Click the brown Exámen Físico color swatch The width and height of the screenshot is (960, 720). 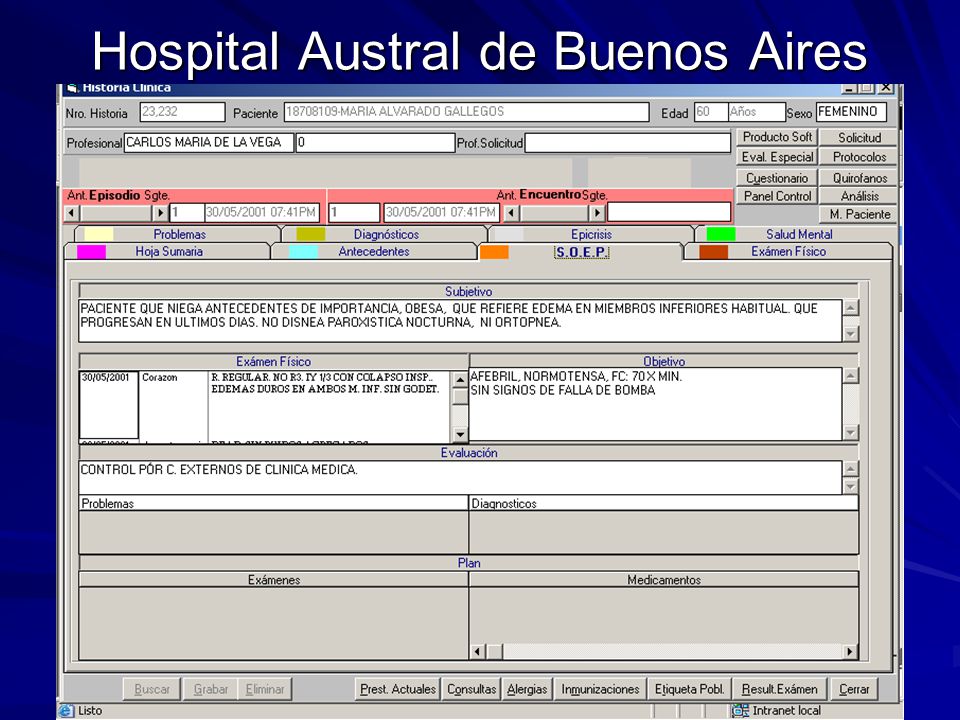713,252
